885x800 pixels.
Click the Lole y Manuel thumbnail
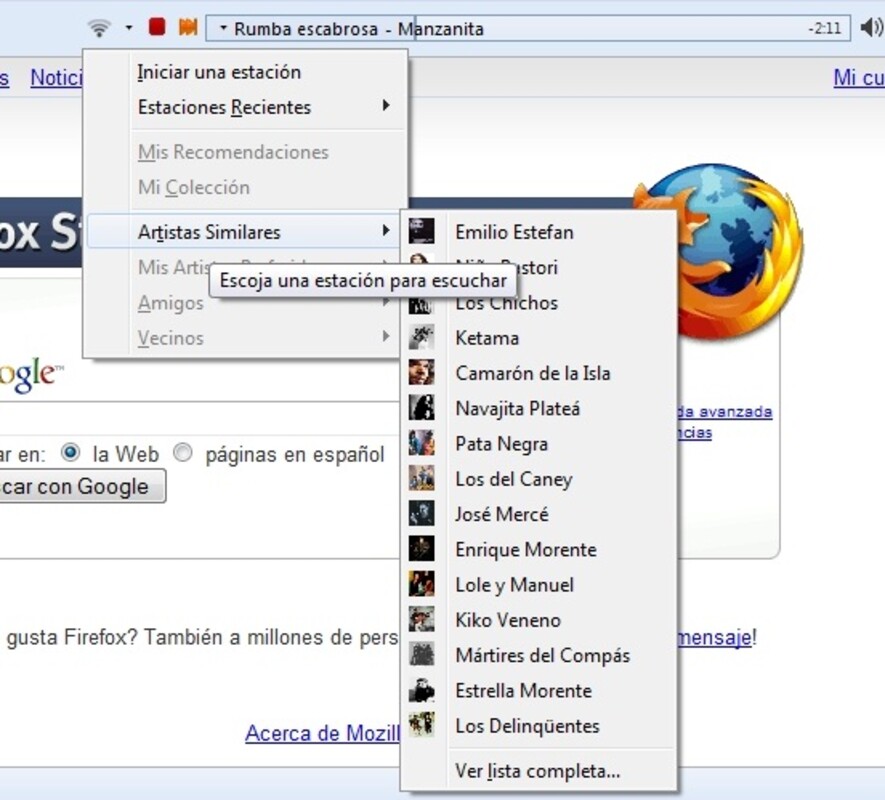[x=422, y=584]
